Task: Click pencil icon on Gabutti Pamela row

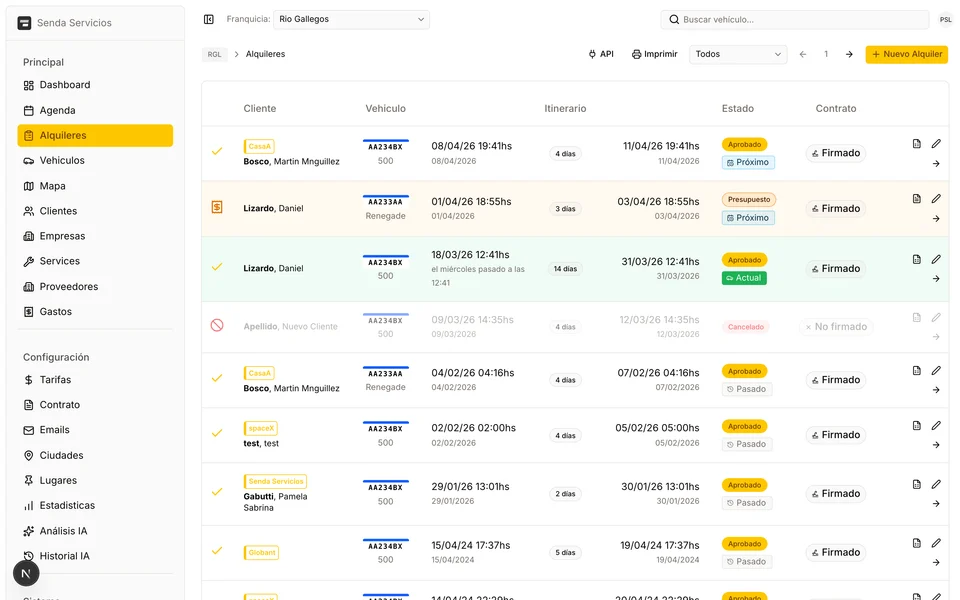Action: [x=936, y=484]
